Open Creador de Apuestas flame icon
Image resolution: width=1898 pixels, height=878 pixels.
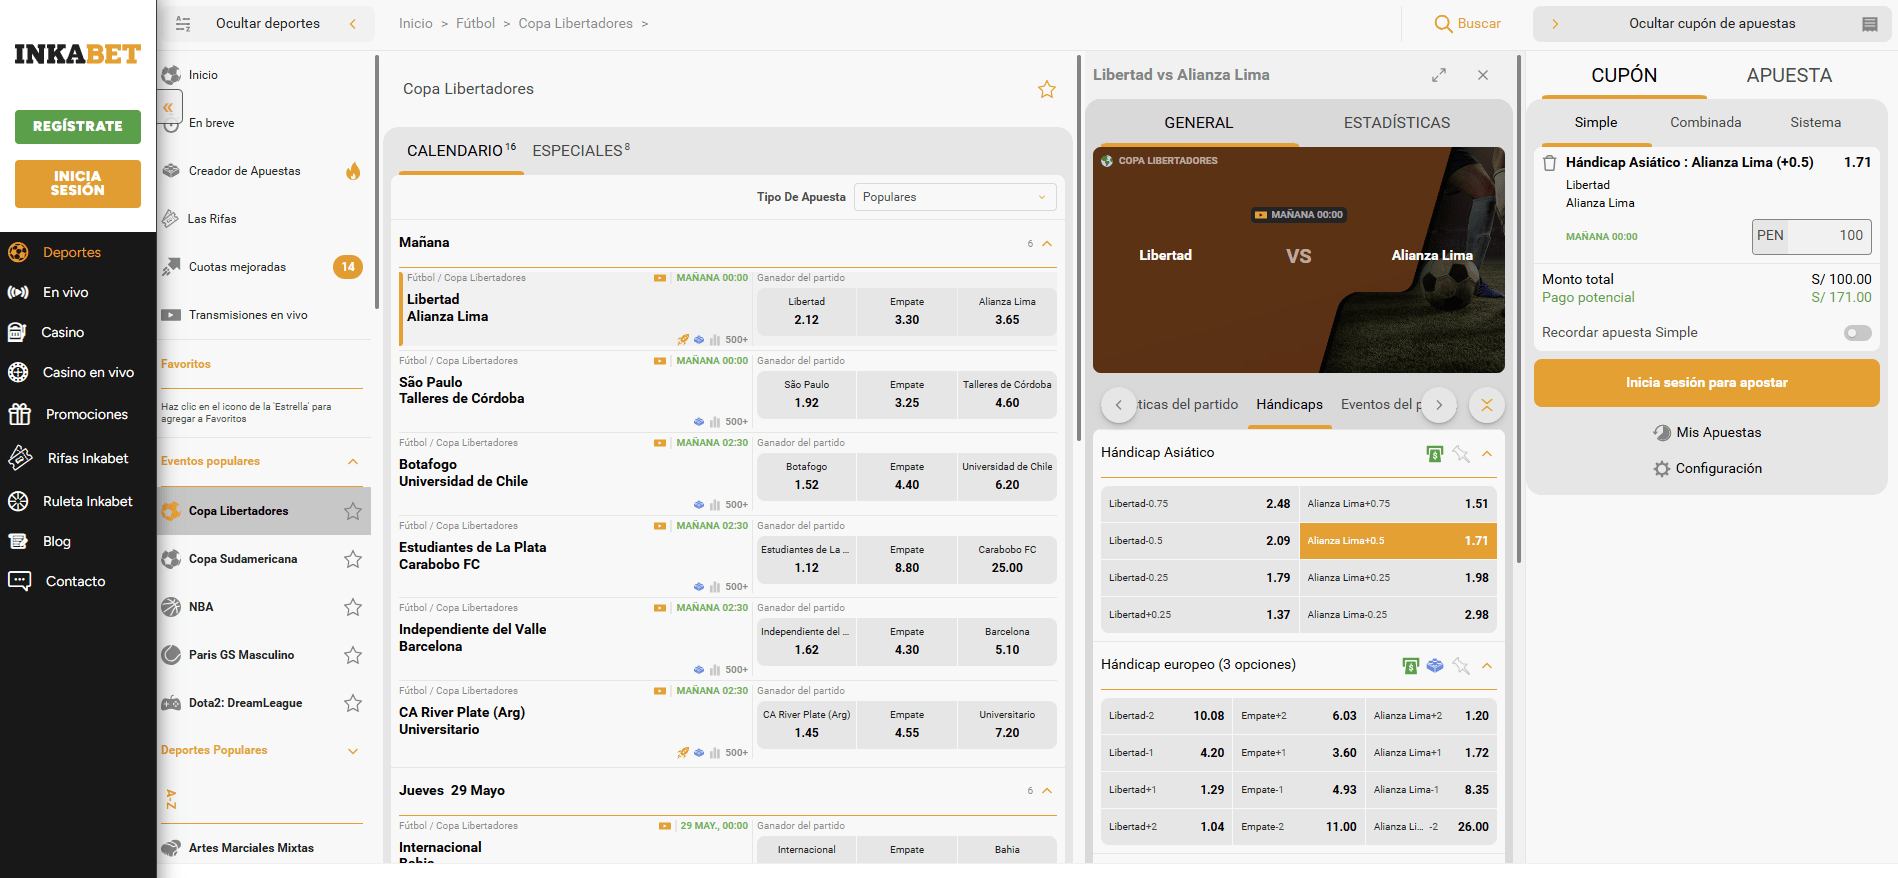click(353, 171)
